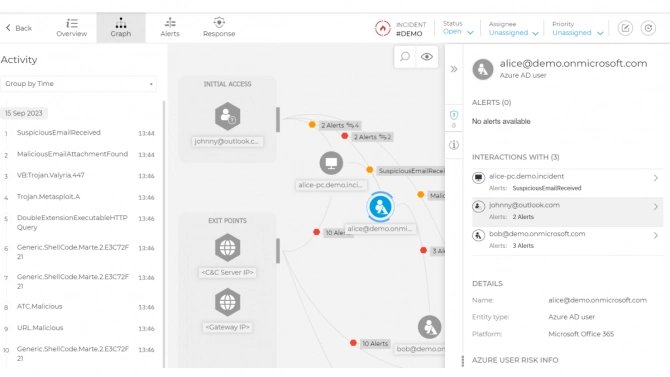Open the Group by Time dropdown
The image size is (670, 377).
coord(79,84)
